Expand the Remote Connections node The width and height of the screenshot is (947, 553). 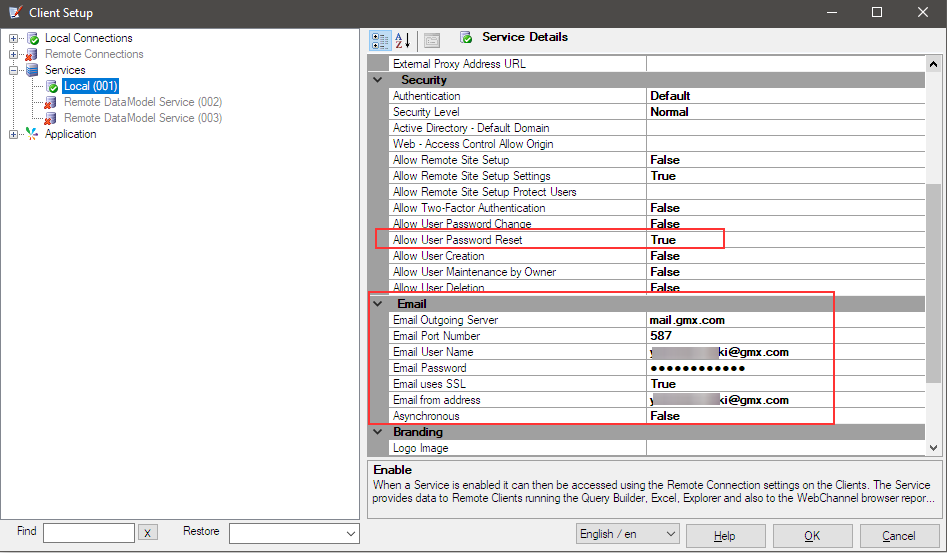[x=13, y=54]
